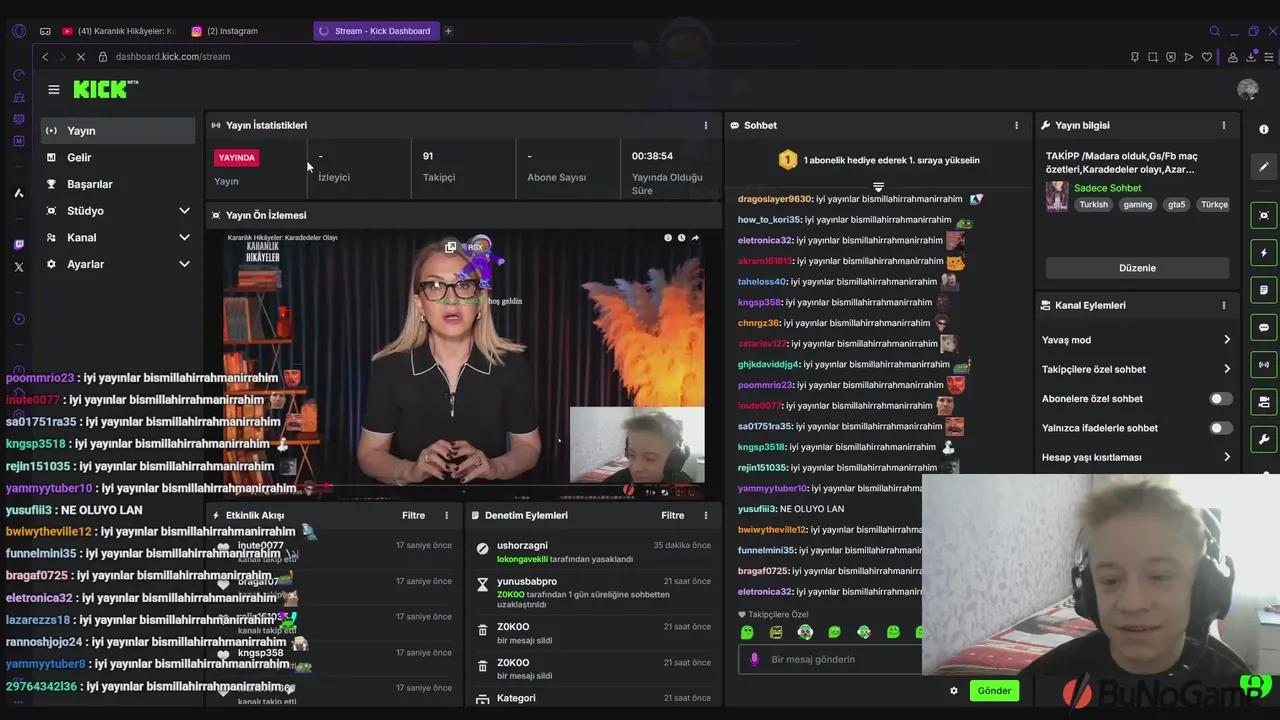Click the share arrow in stream preview
Viewport: 1280px width, 720px height.
pos(695,238)
